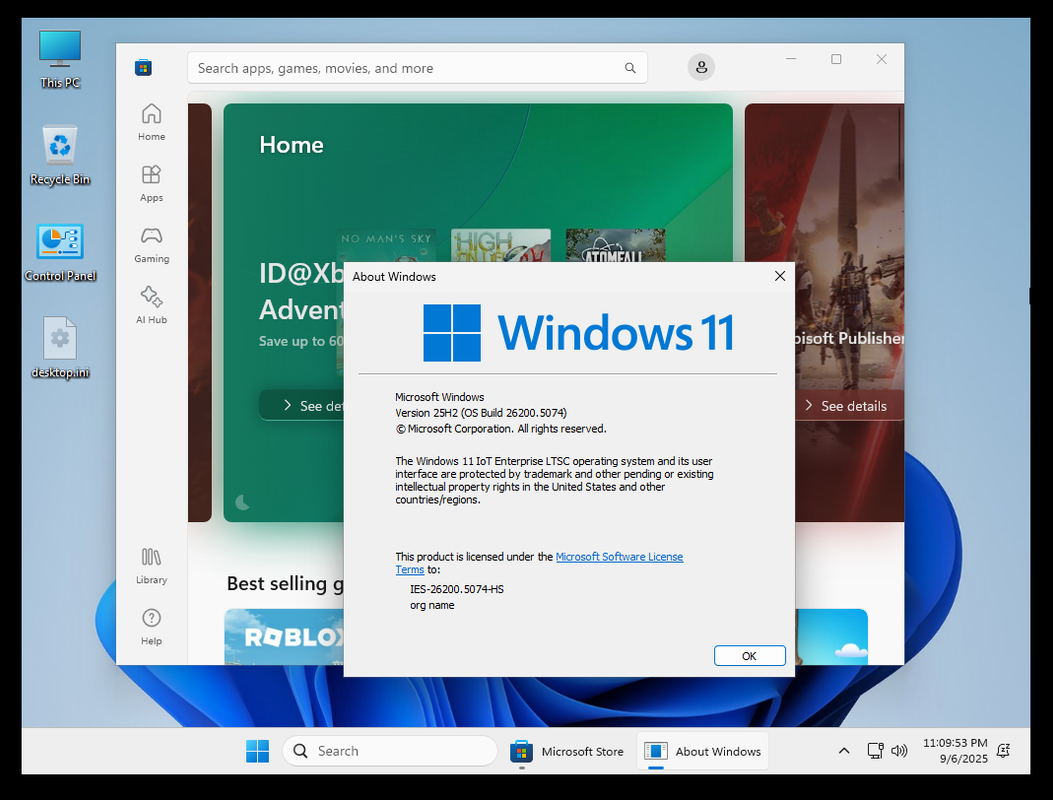The height and width of the screenshot is (800, 1053).
Task: Maximize the Microsoft Store window
Action: [836, 59]
